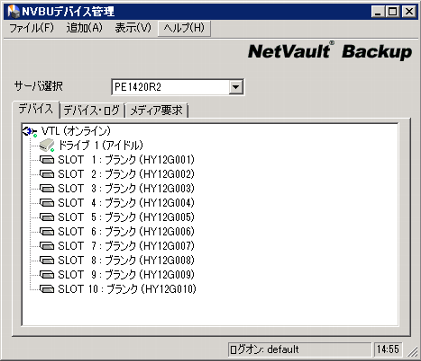
Task: Click the slot icon for SLOT 6
Action: (x=47, y=232)
